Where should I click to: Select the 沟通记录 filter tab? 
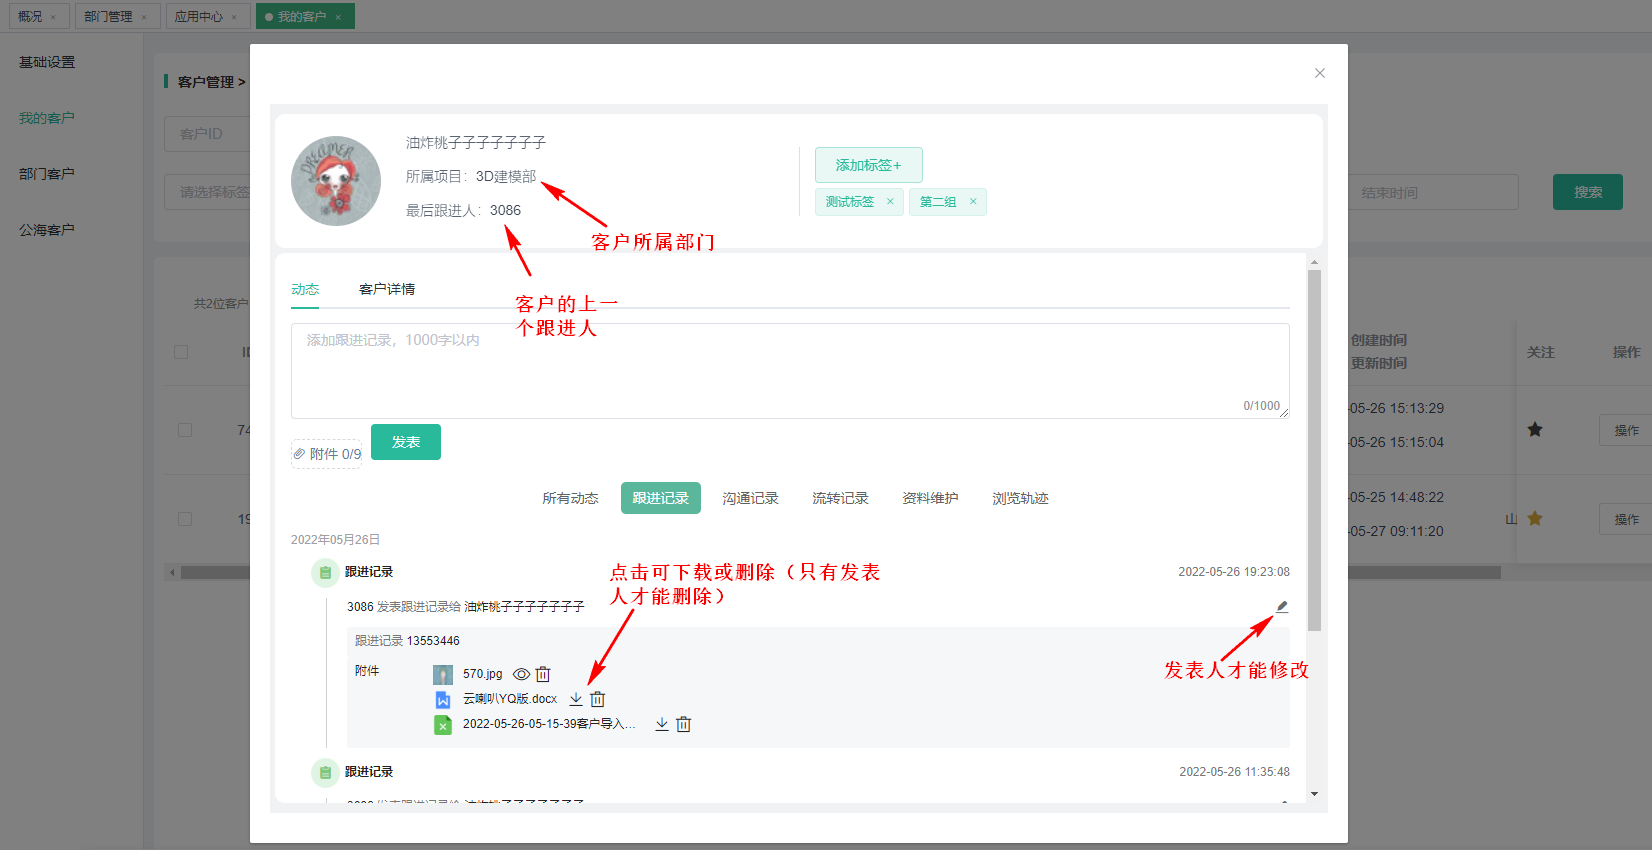(750, 498)
